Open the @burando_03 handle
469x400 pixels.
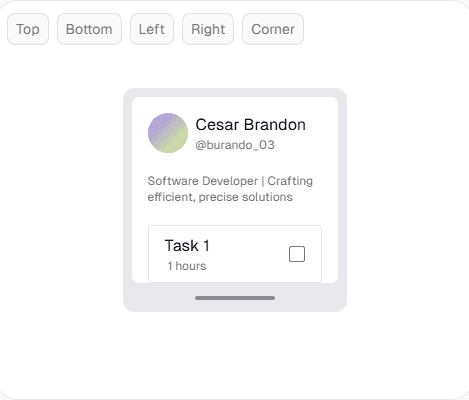click(235, 145)
